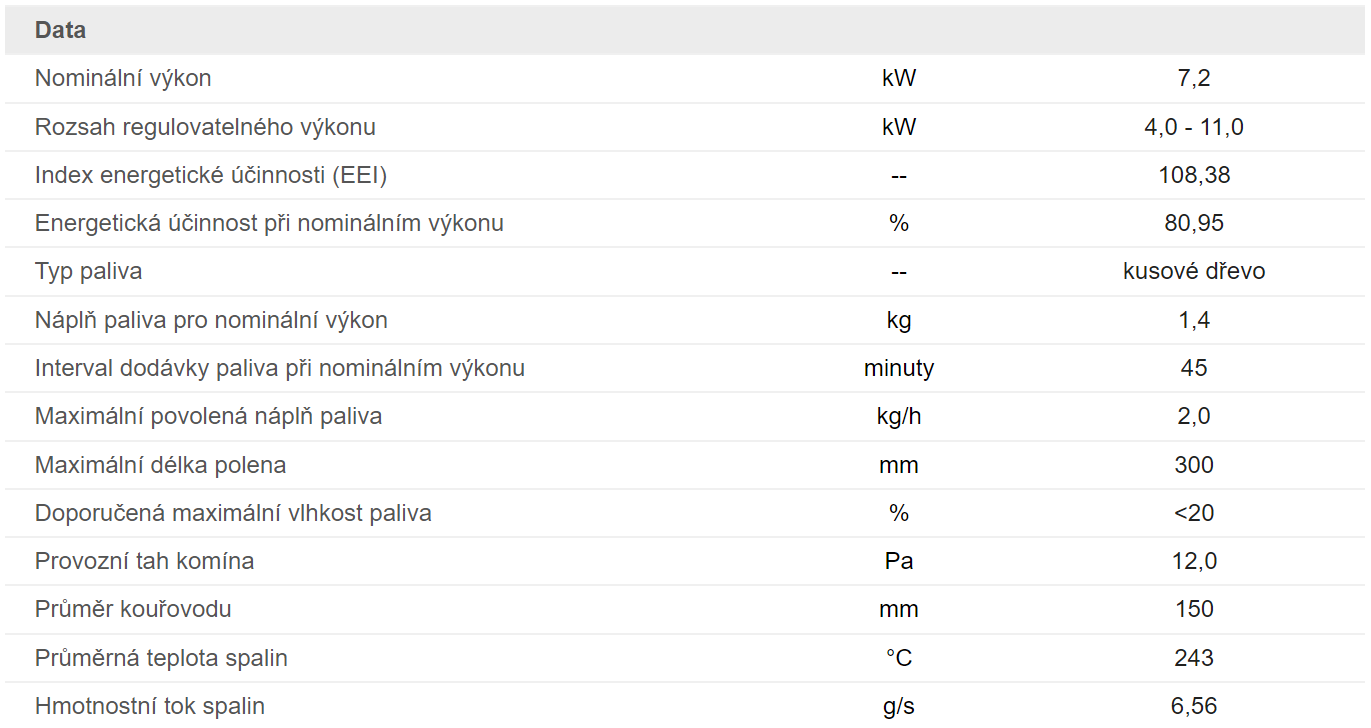1371x728 pixels.
Task: Click the 108,38 EEI value
Action: click(1194, 175)
